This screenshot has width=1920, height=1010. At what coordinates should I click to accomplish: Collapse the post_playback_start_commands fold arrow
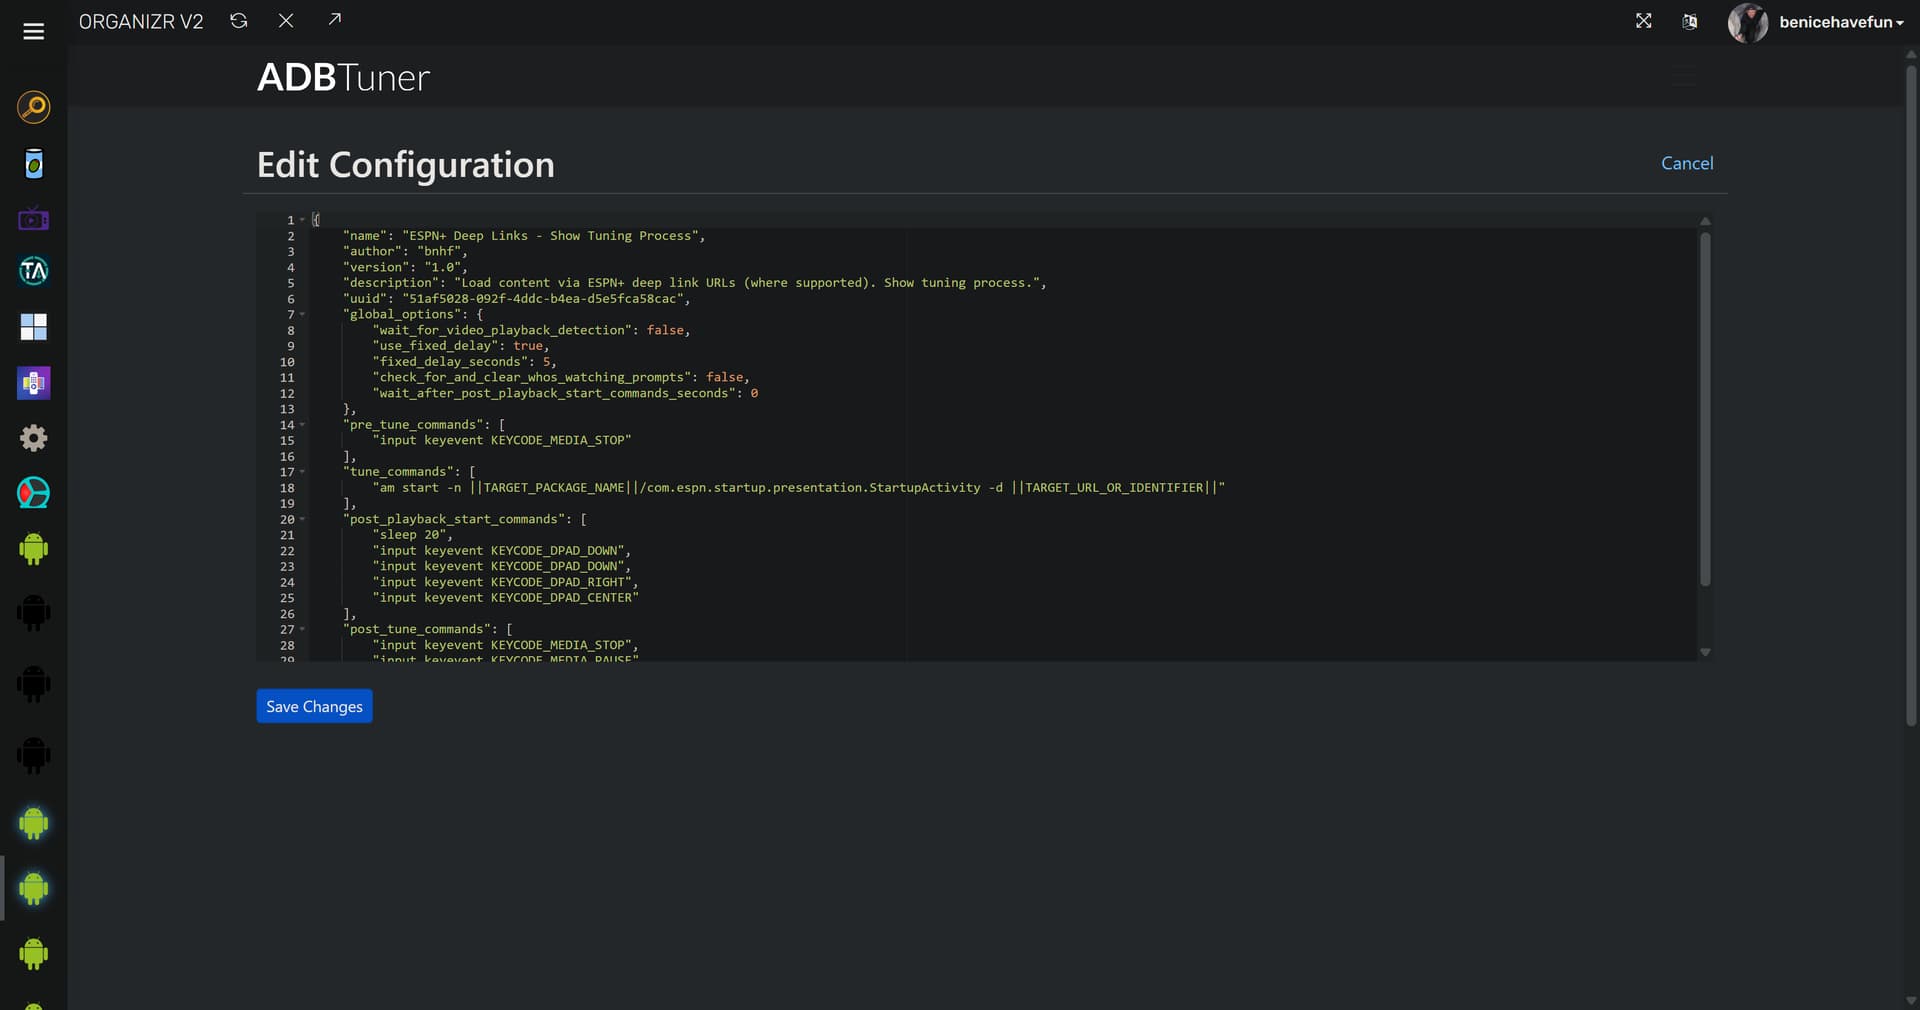(303, 520)
